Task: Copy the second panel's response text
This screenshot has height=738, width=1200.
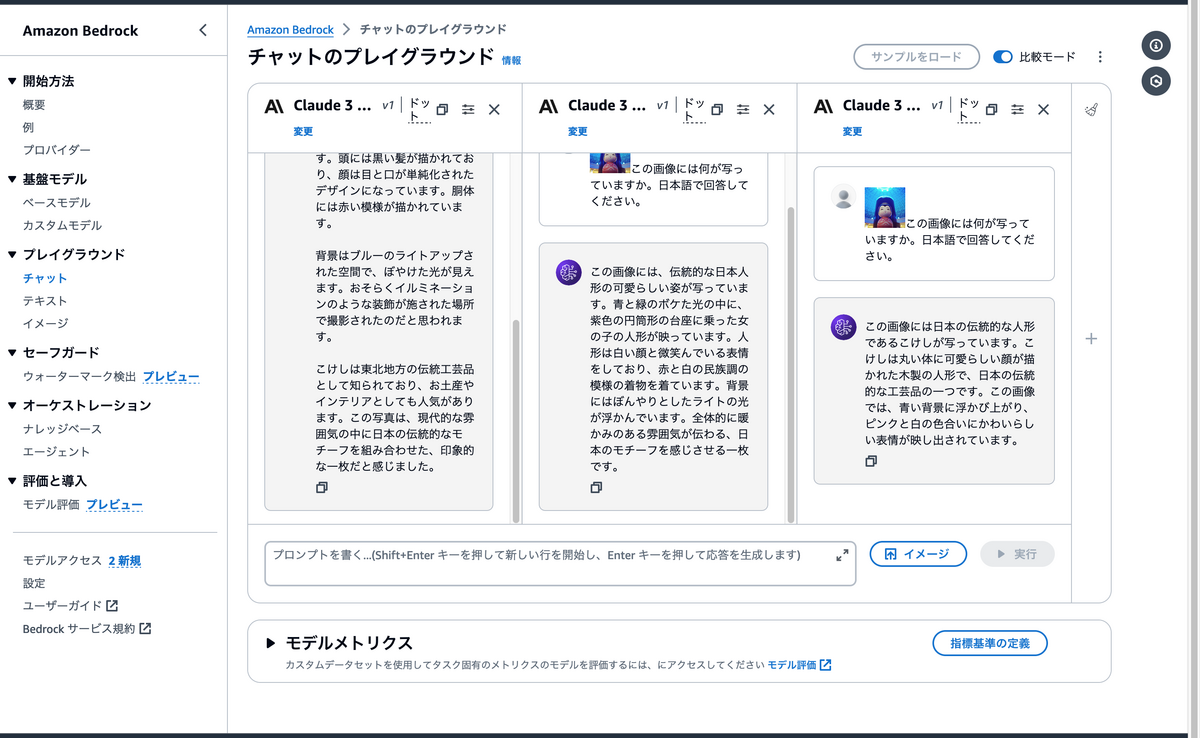Action: click(x=596, y=487)
